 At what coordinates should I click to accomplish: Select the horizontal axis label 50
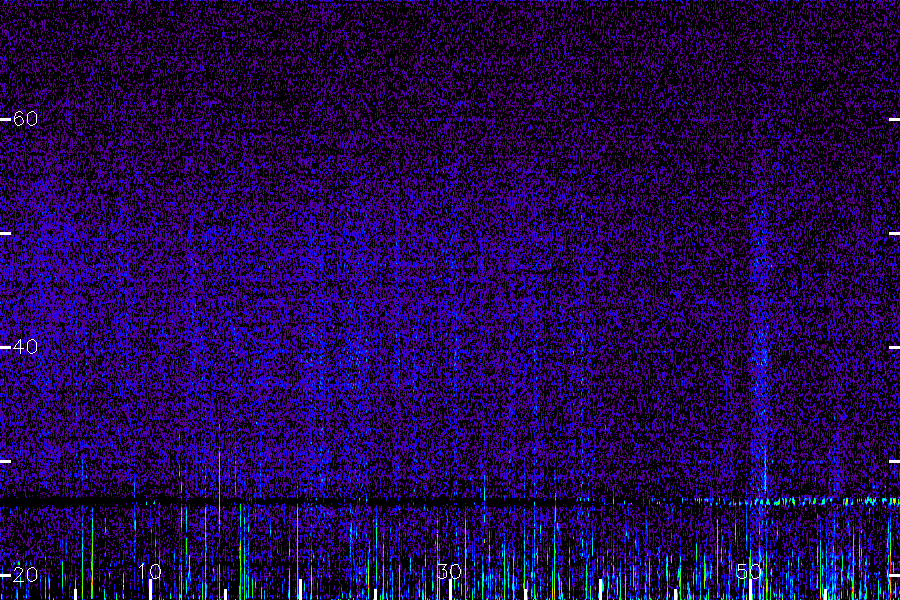point(749,571)
